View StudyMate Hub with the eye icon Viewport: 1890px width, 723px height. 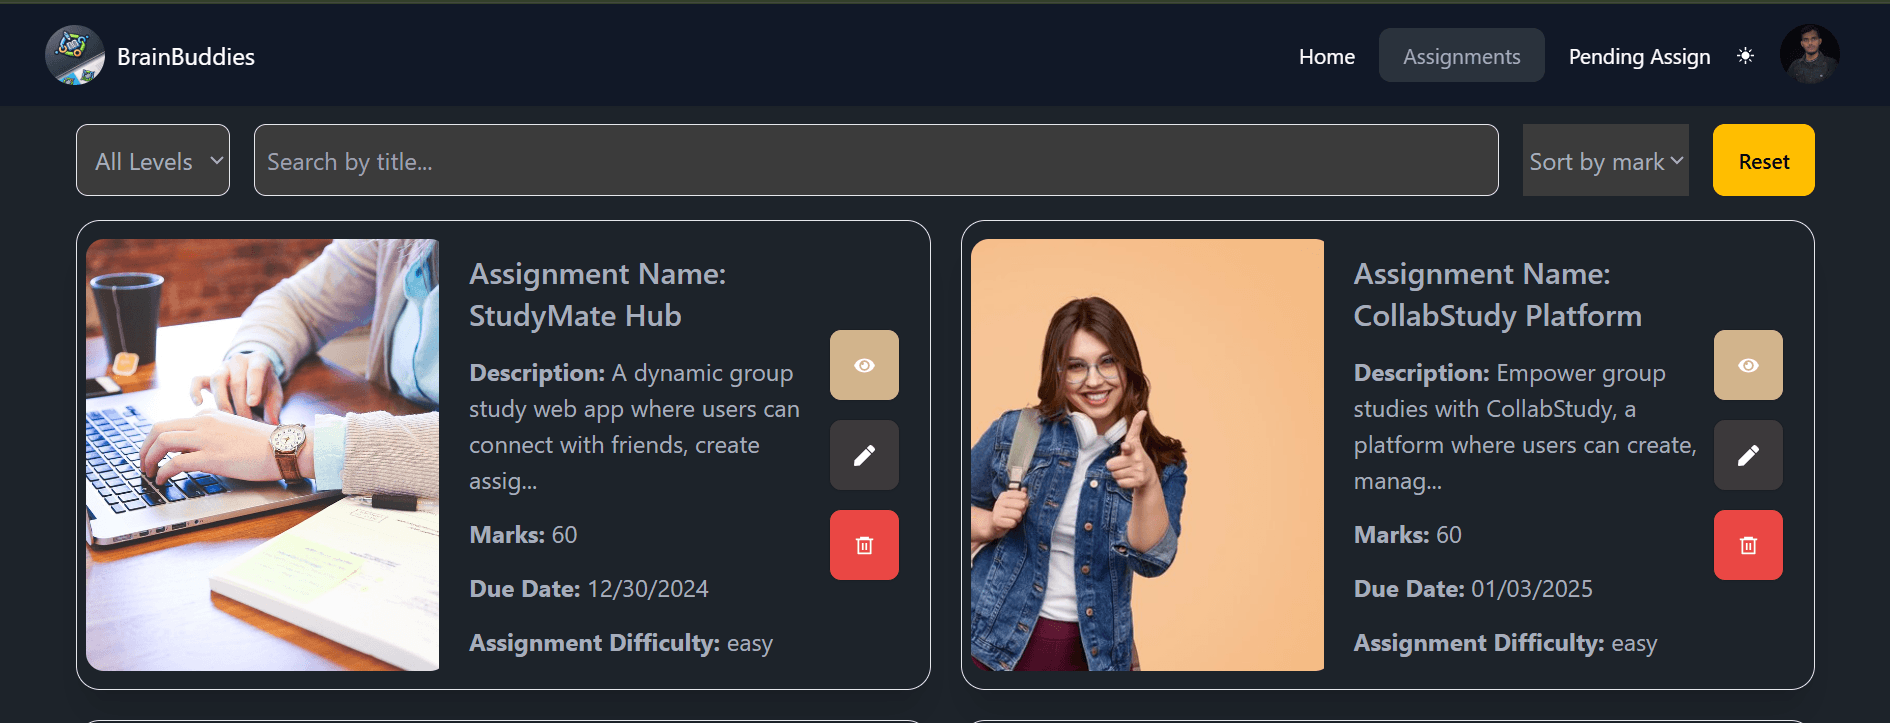coord(864,365)
